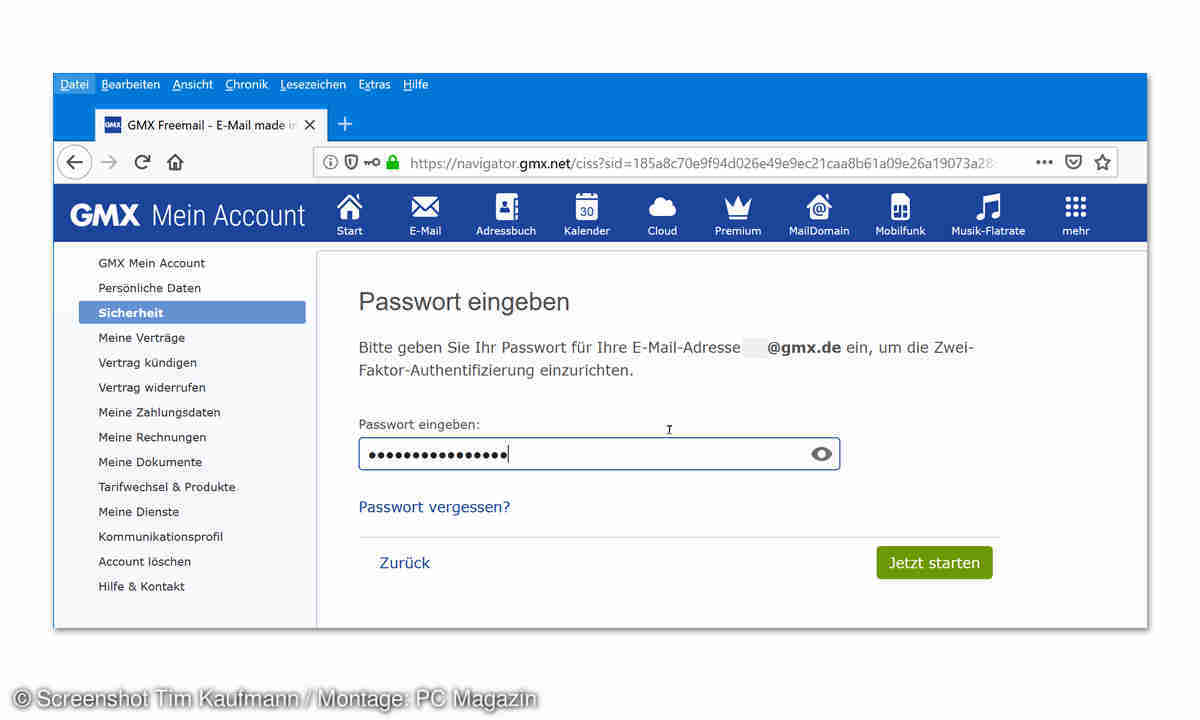Image resolution: width=1200 pixels, height=720 pixels.
Task: Go to the GMX Start home icon
Action: [x=350, y=207]
